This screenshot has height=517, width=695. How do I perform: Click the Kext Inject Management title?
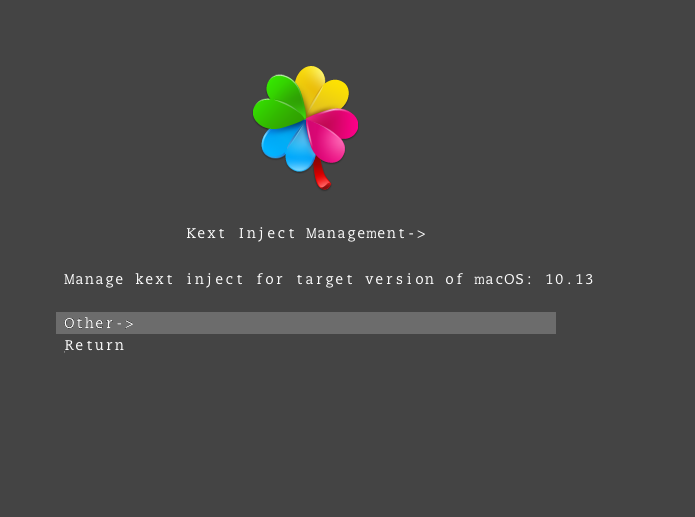tap(306, 234)
